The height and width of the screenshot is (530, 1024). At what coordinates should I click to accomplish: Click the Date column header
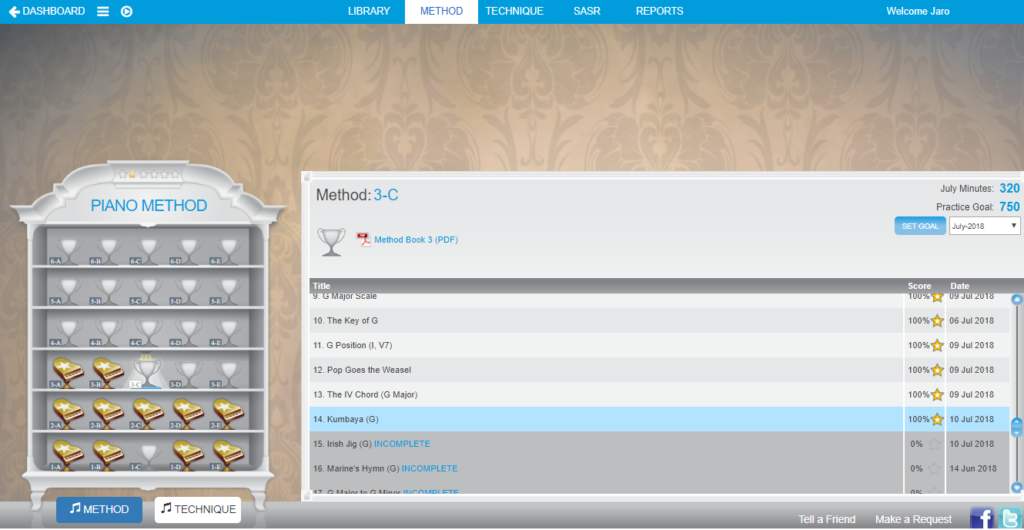click(960, 286)
